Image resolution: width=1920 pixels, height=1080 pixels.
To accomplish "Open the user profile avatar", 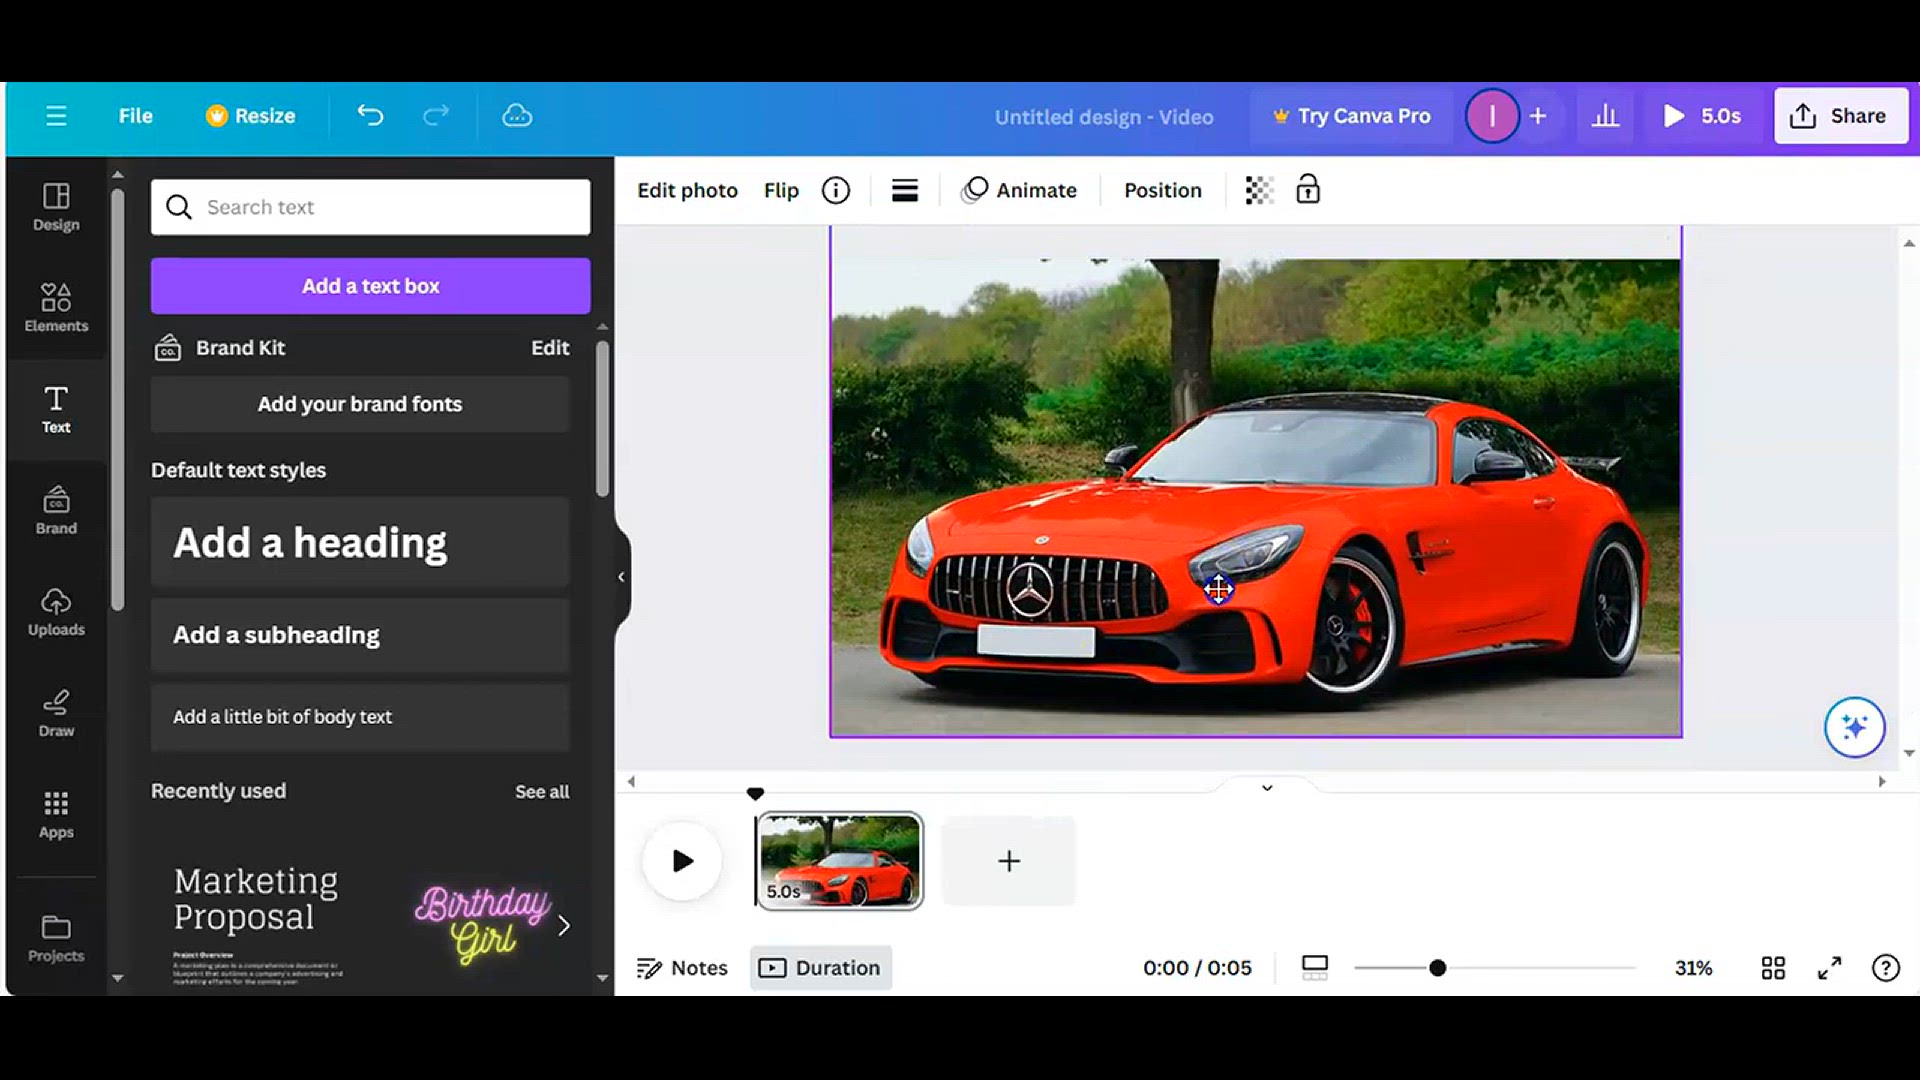I will pos(1492,116).
